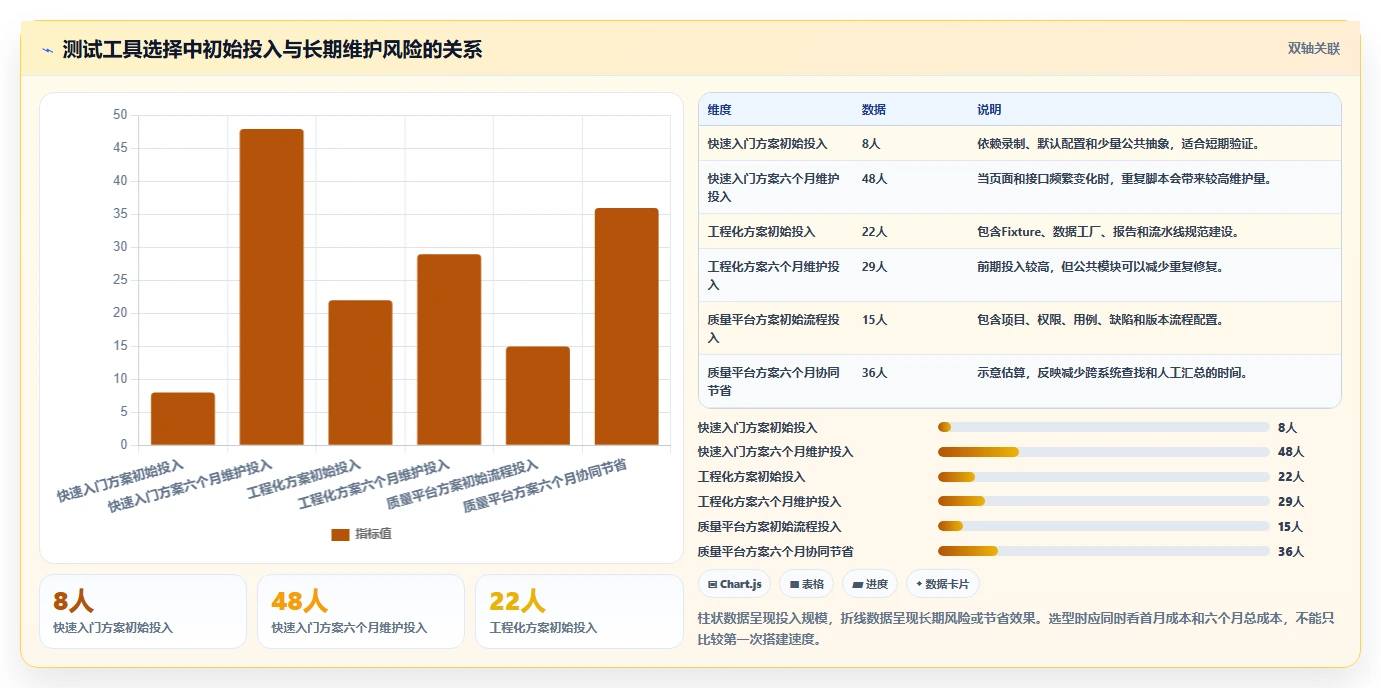Click the 36人 value beside the progress bars

click(1291, 552)
